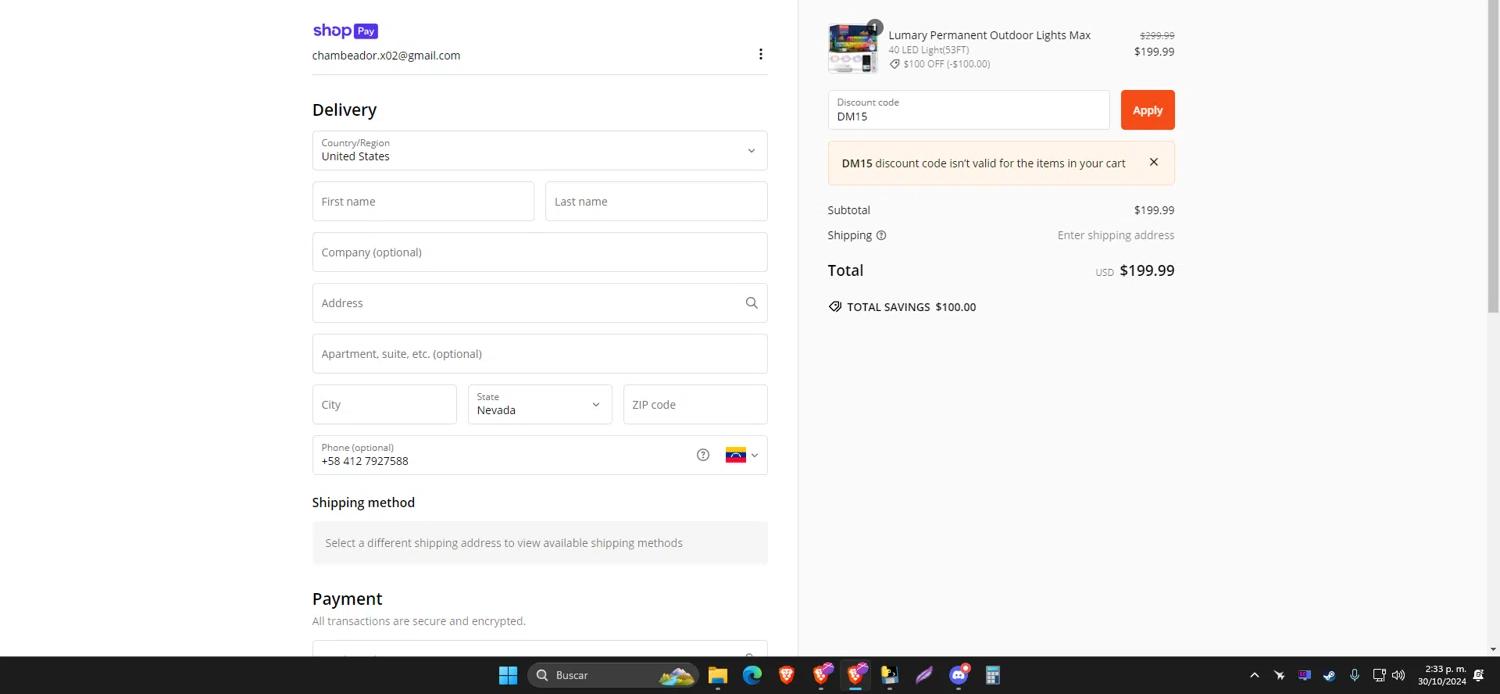Viewport: 1500px width, 694px height.
Task: Open the State dropdown showing Nevada
Action: [539, 405]
